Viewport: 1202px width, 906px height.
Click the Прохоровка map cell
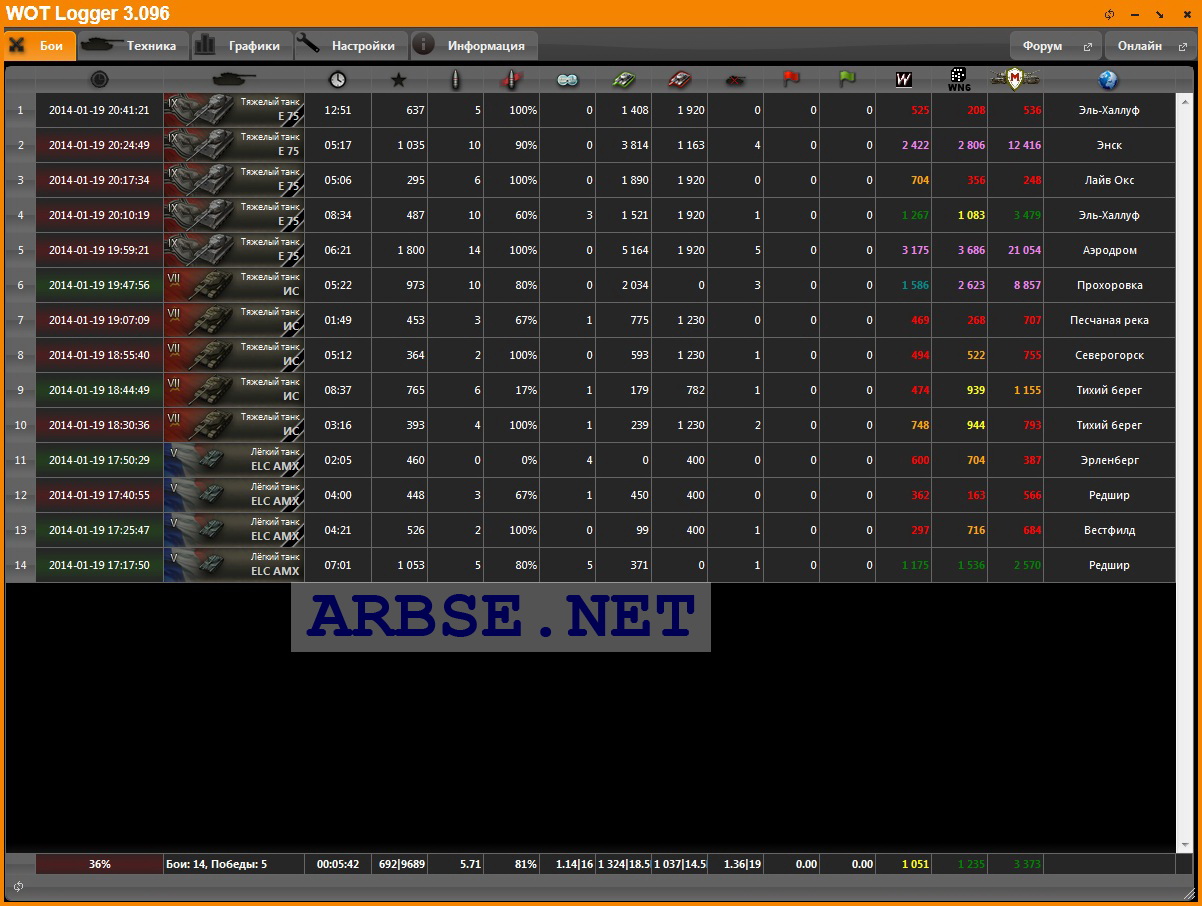pos(1109,285)
